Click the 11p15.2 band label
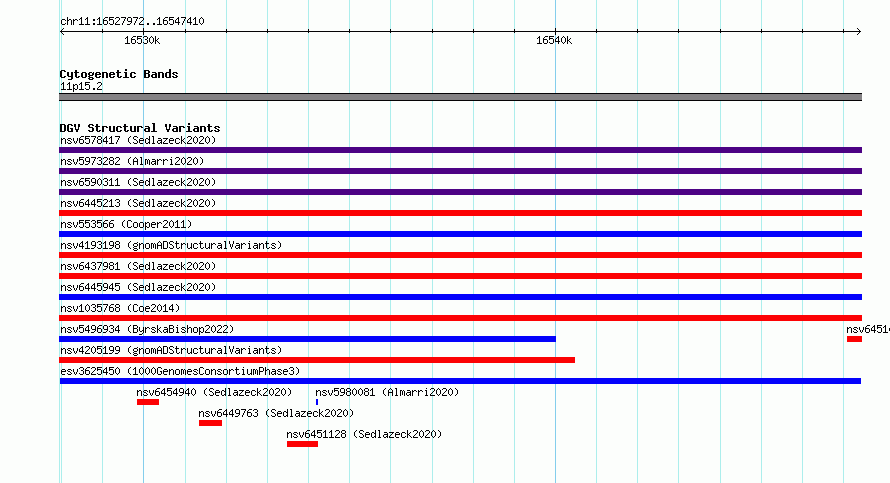This screenshot has height=483, width=890. coord(81,86)
